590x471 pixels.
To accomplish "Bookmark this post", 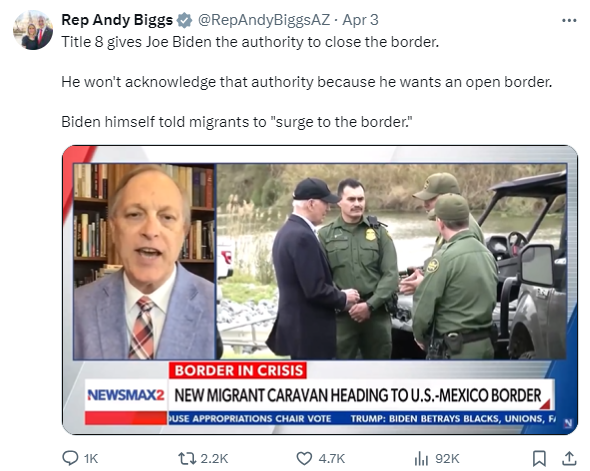I will coord(539,458).
